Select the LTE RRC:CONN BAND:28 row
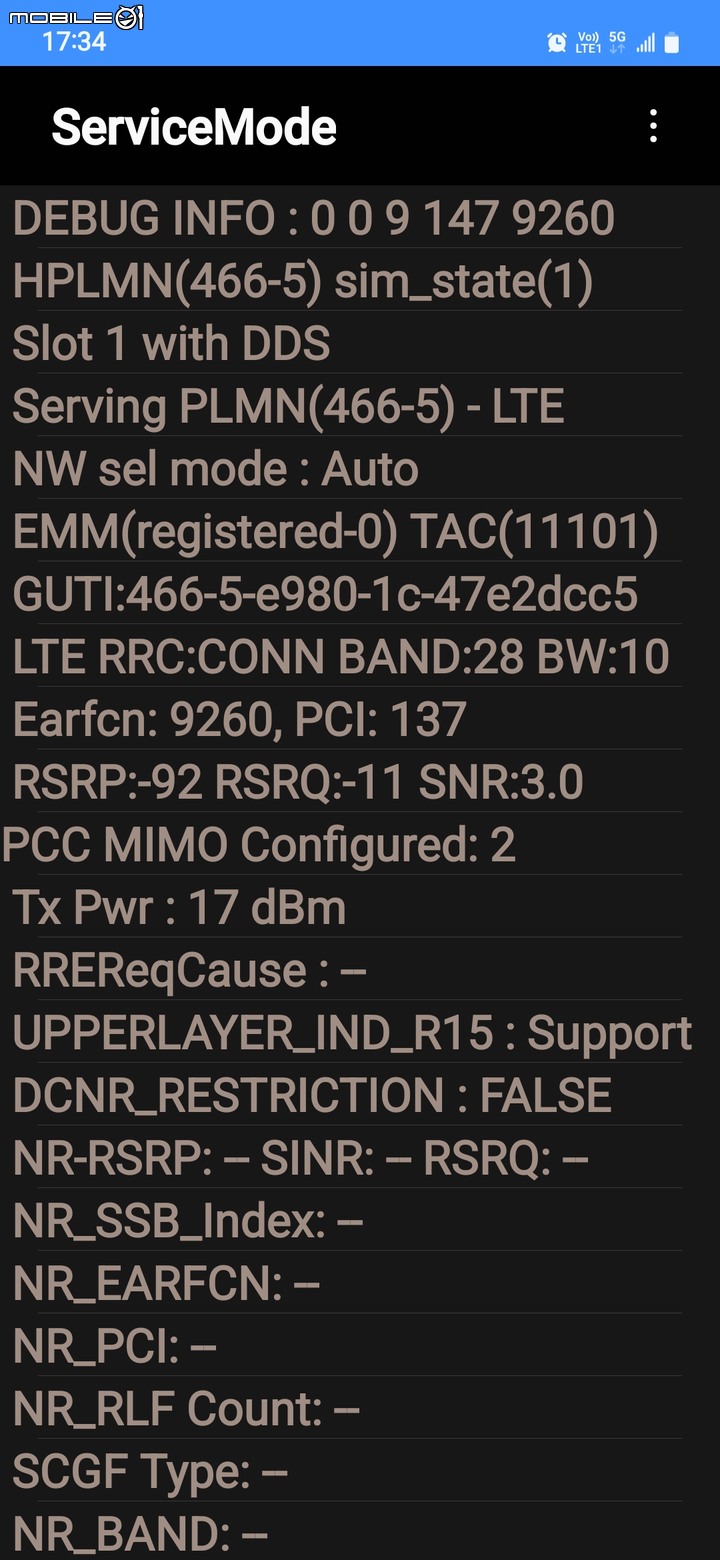Screen dimensions: 720x1560 347,656
